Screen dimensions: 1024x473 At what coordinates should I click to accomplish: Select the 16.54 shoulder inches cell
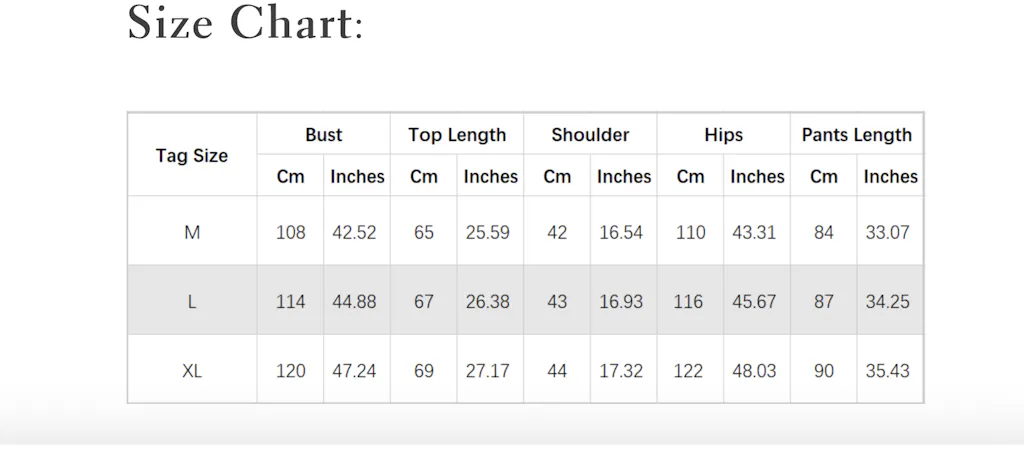[621, 232]
